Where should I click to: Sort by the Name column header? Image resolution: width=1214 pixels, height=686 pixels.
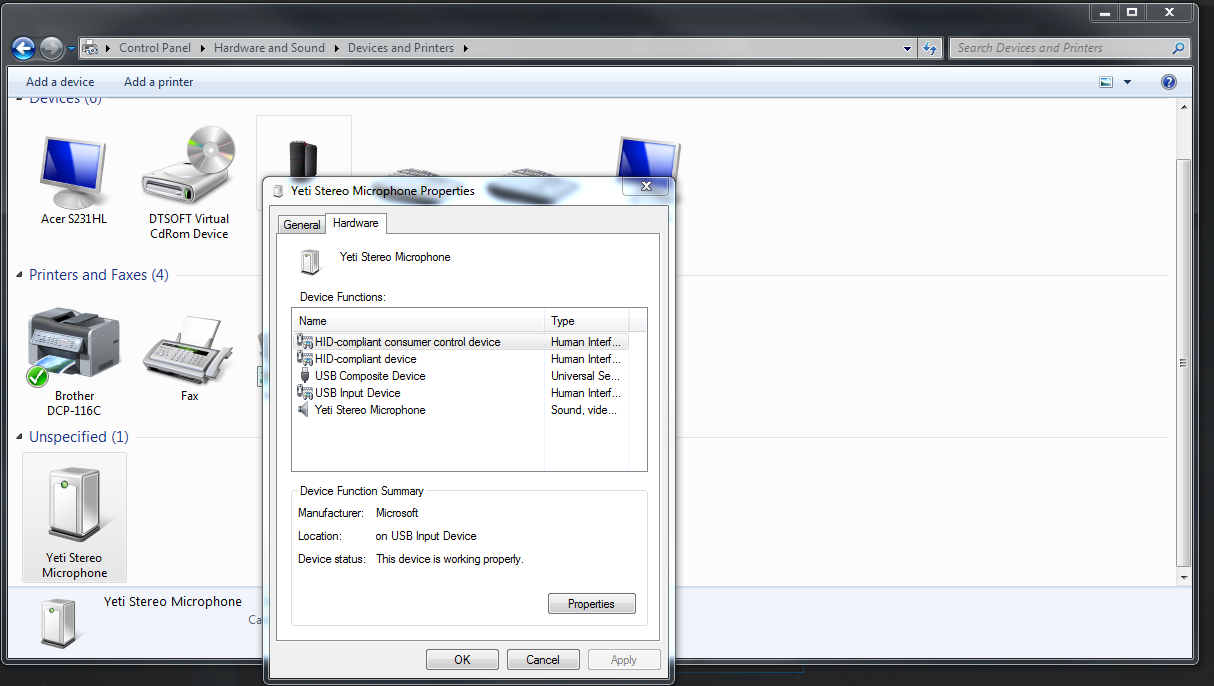pyautogui.click(x=420, y=321)
